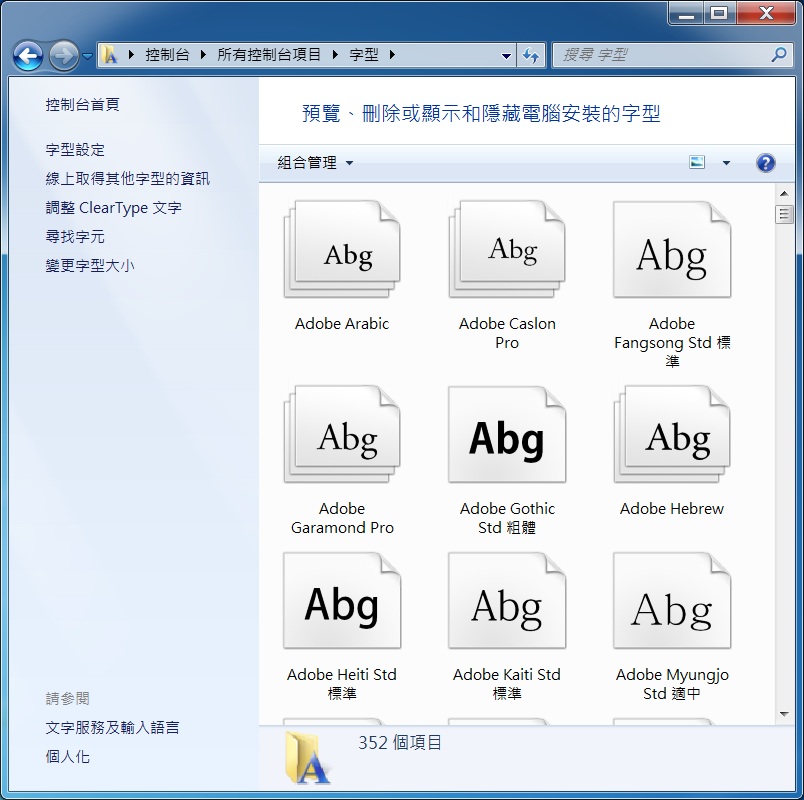Click the fonts folder icon in details pane
The height and width of the screenshot is (800, 804).
click(308, 757)
